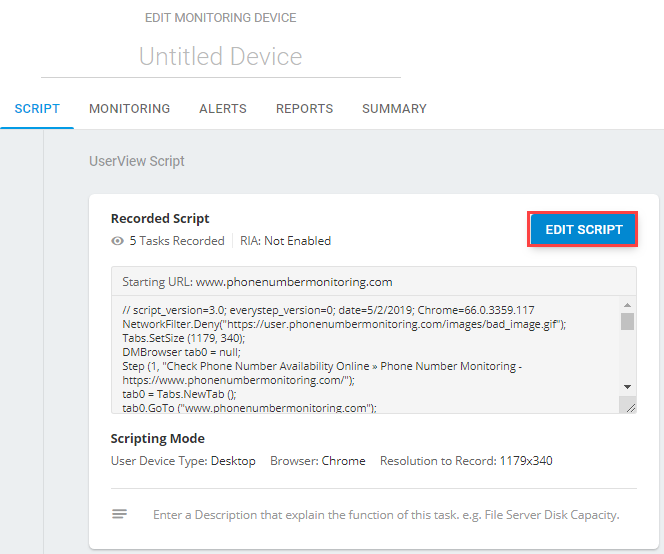This screenshot has width=664, height=554.
Task: View the Summary tab
Action: (x=394, y=109)
